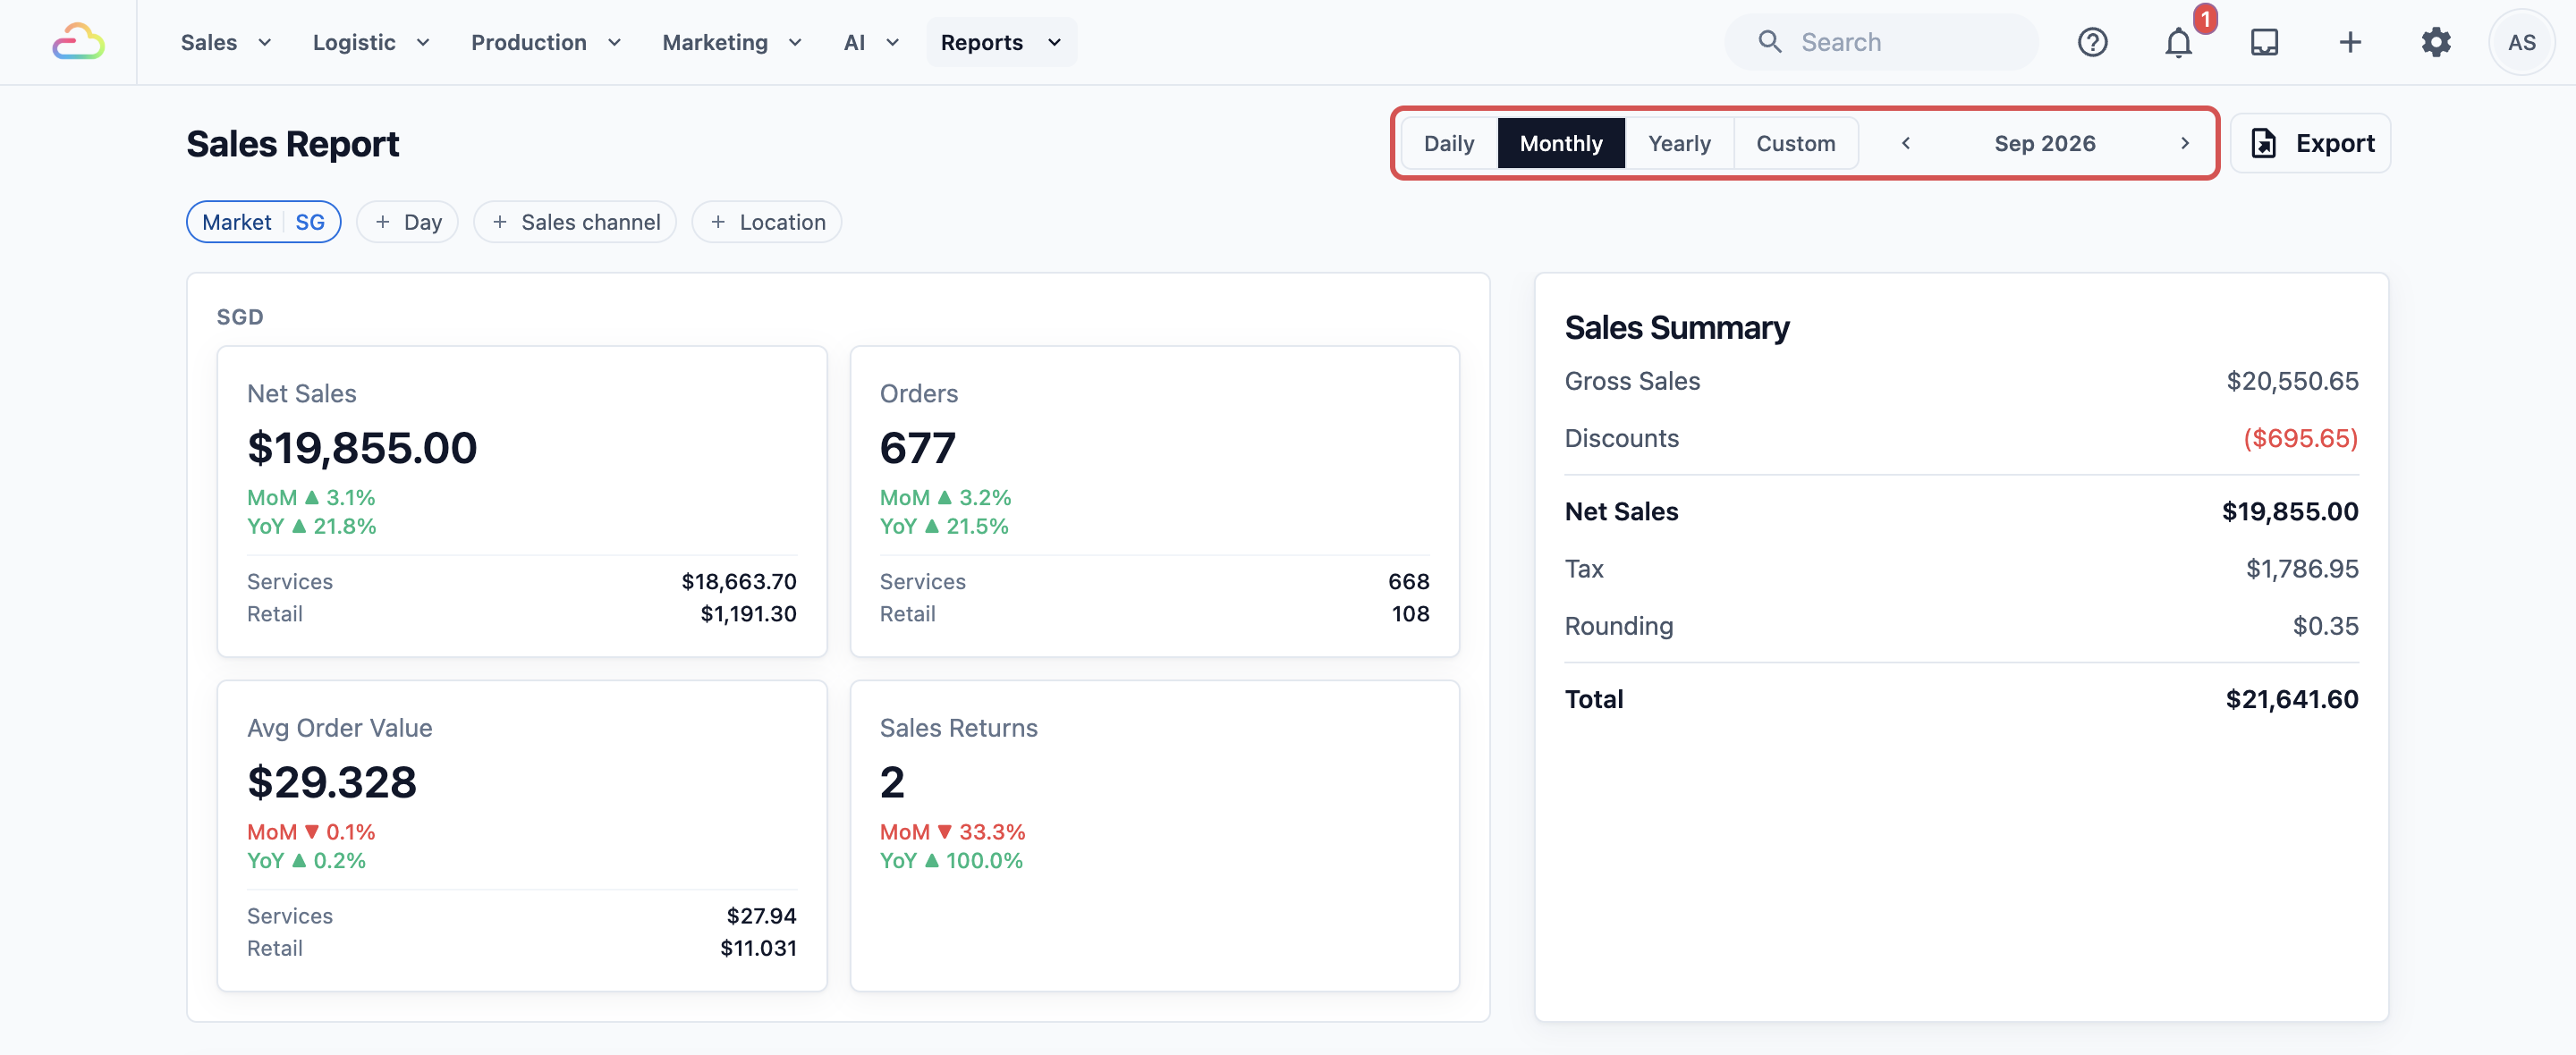This screenshot has height=1055, width=2576.
Task: Click the Sep 2026 period label
Action: pos(2044,143)
